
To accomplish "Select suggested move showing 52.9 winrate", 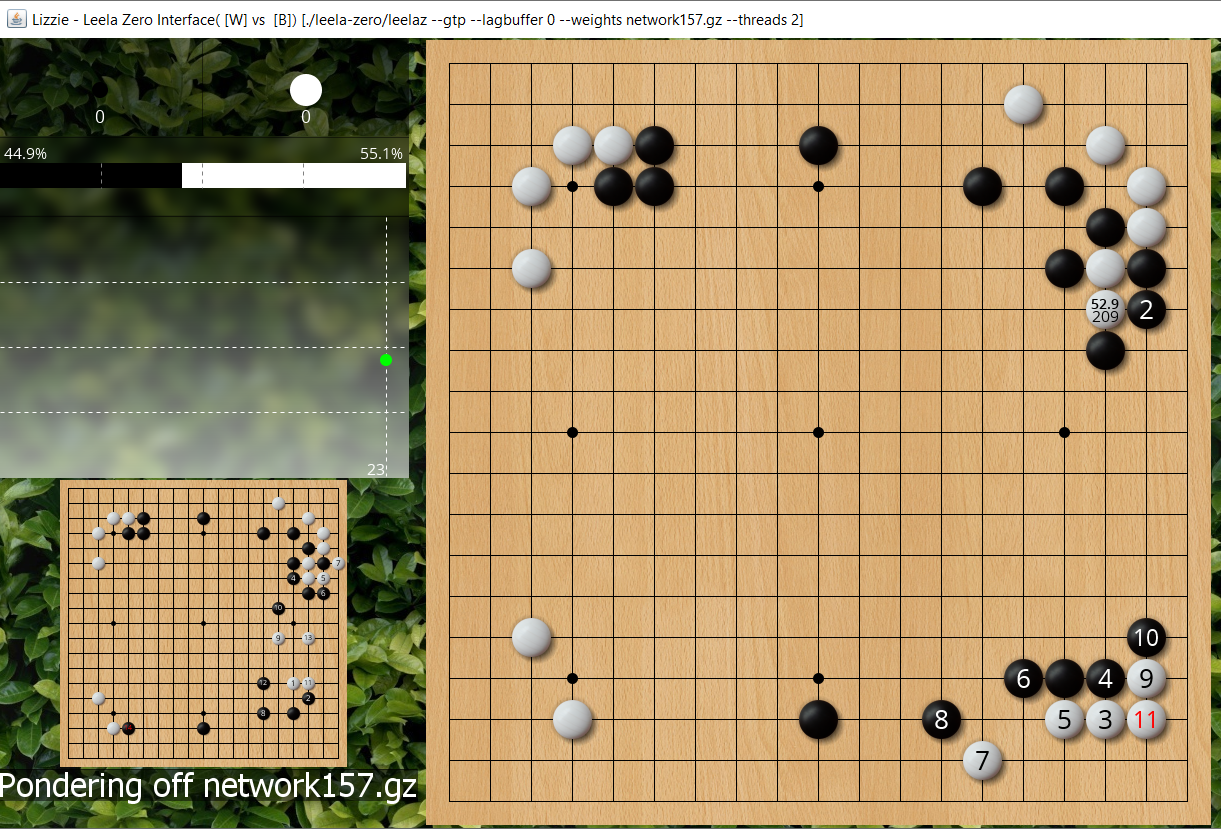I will click(x=1105, y=309).
